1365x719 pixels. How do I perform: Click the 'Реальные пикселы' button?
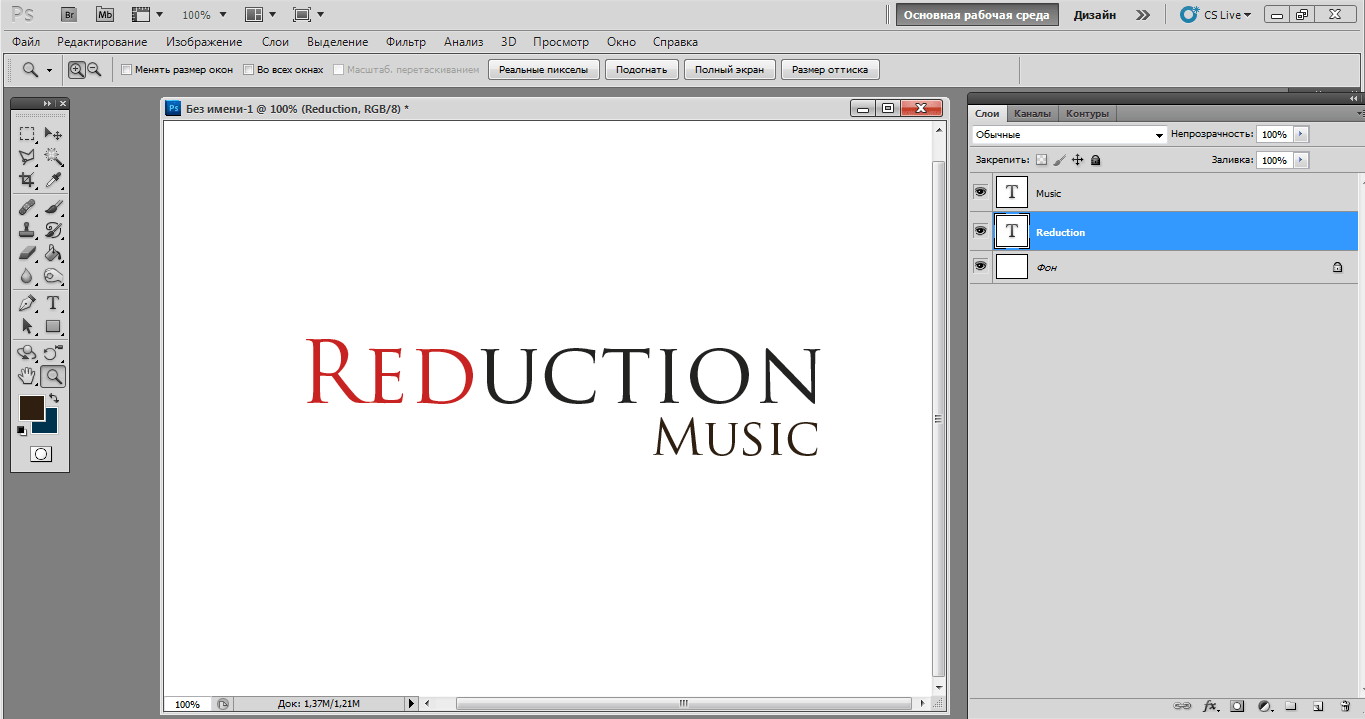(x=544, y=70)
